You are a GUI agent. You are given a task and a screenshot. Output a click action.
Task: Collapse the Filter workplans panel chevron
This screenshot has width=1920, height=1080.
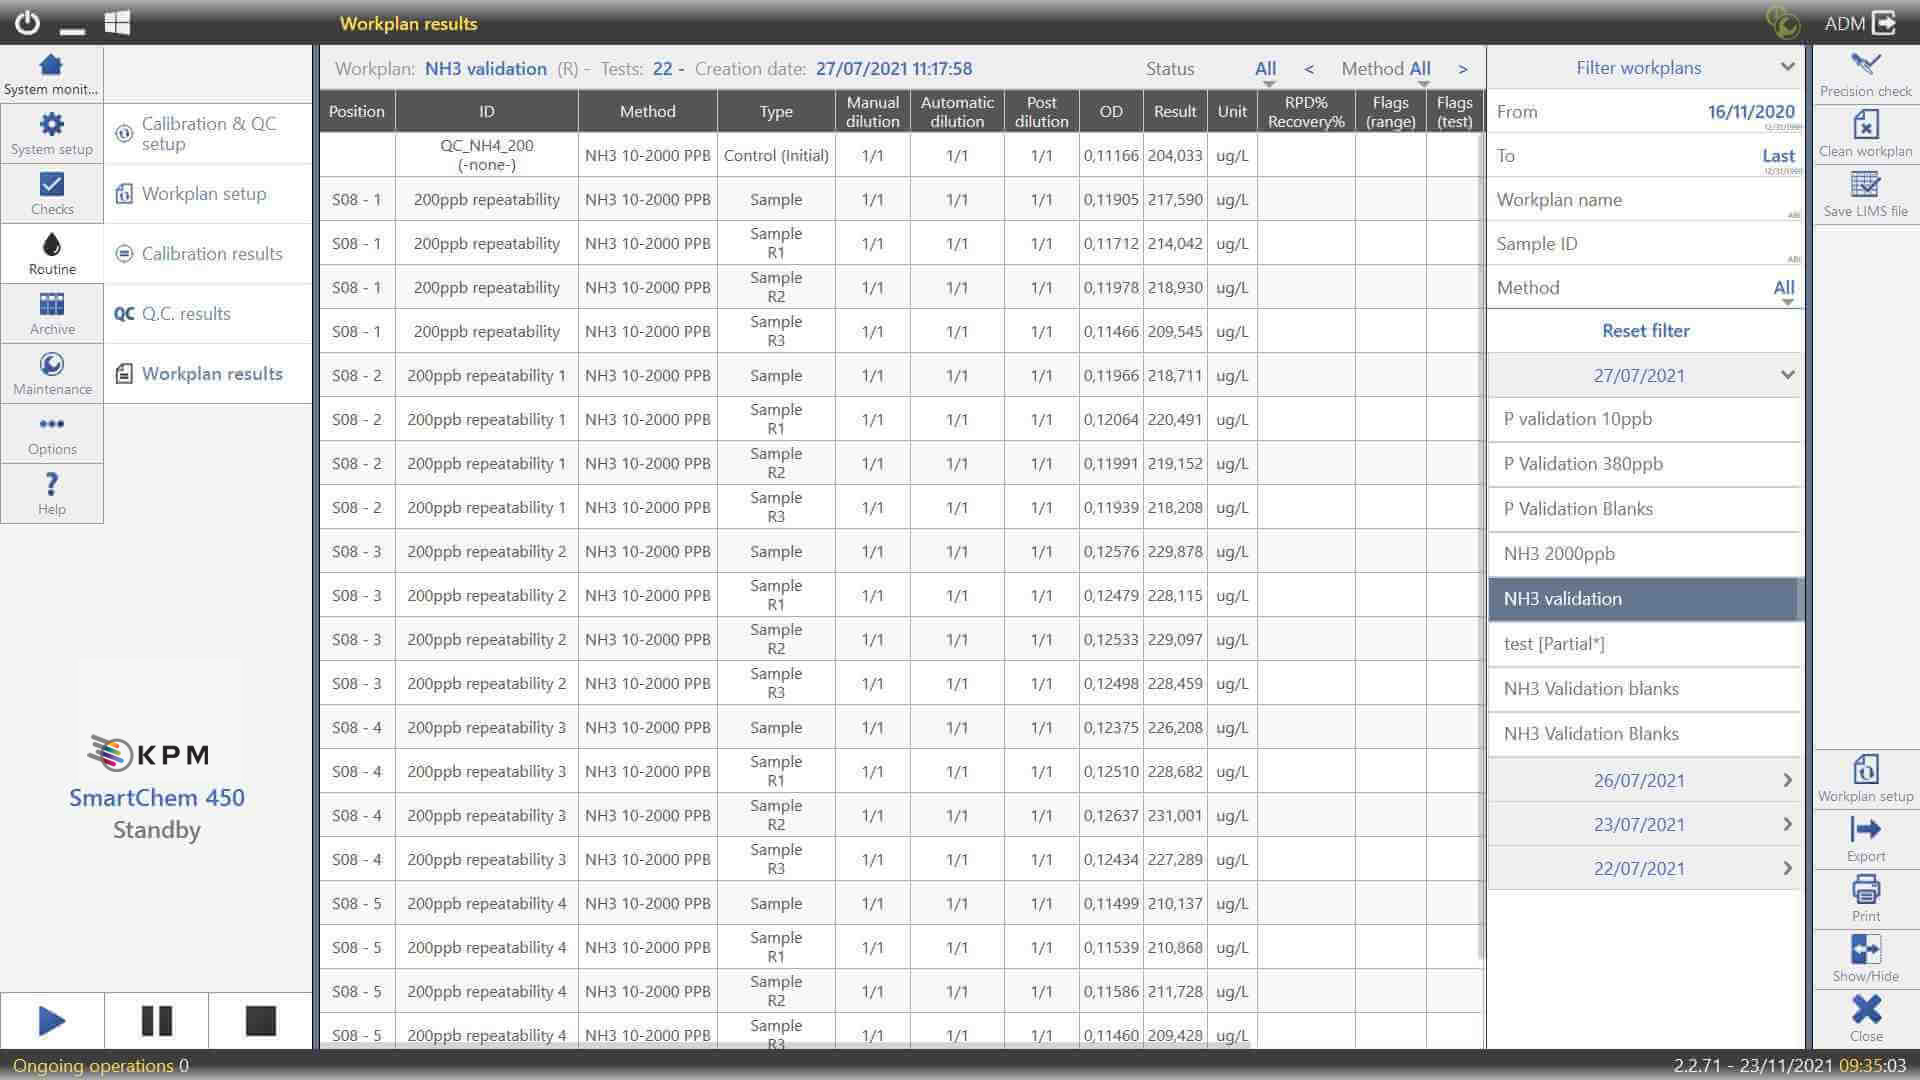click(x=1787, y=67)
